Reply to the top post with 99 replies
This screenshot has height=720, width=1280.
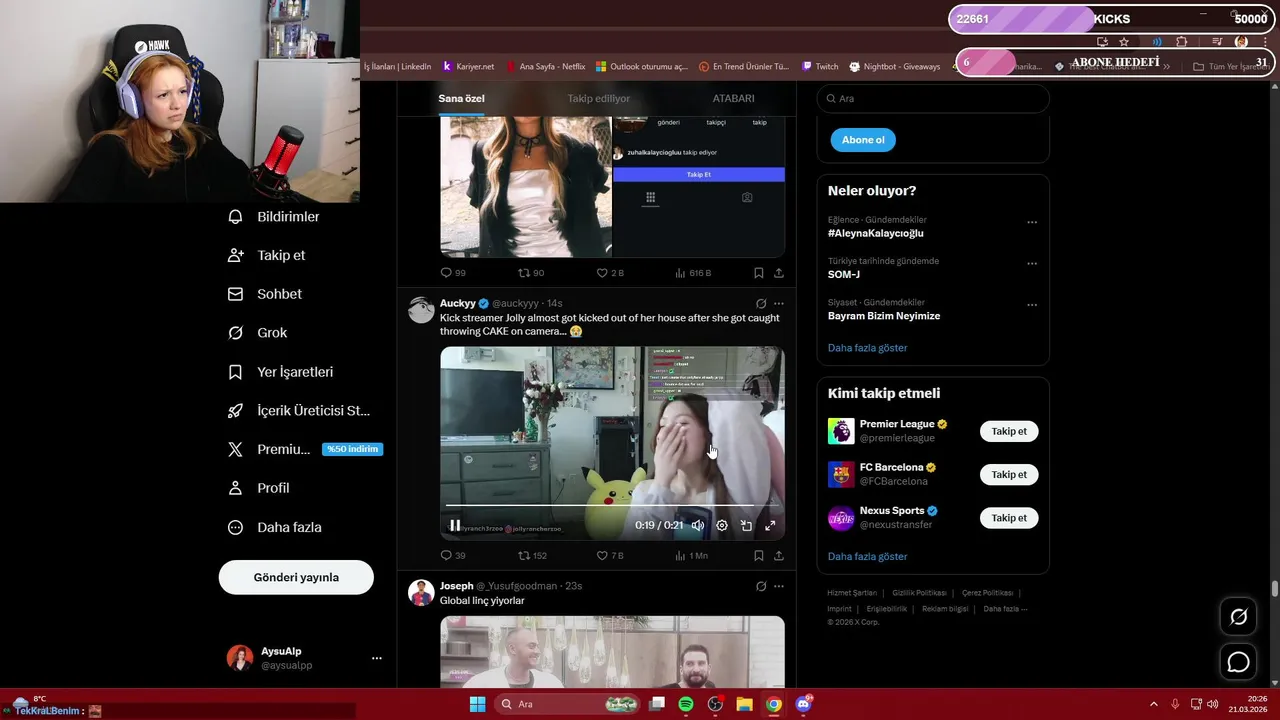point(453,272)
